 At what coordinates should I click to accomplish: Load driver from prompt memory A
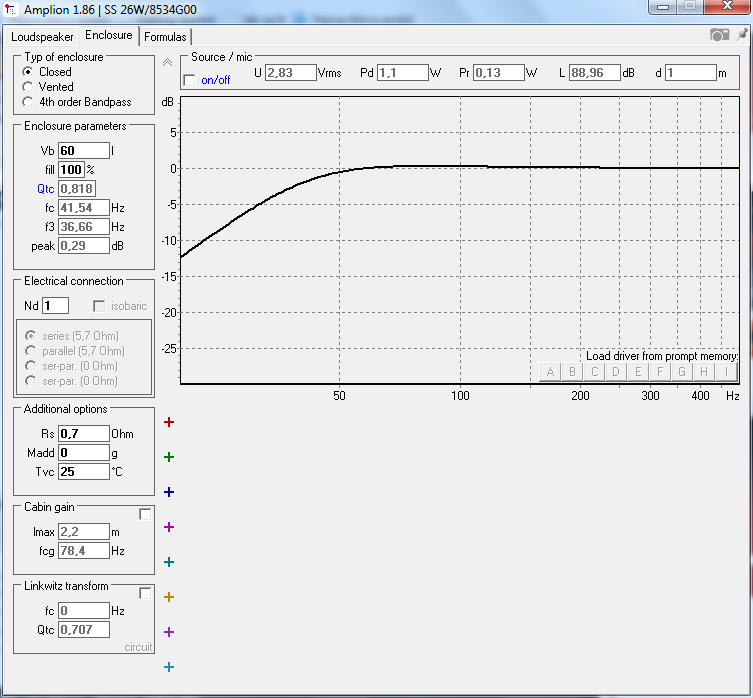pyautogui.click(x=550, y=372)
